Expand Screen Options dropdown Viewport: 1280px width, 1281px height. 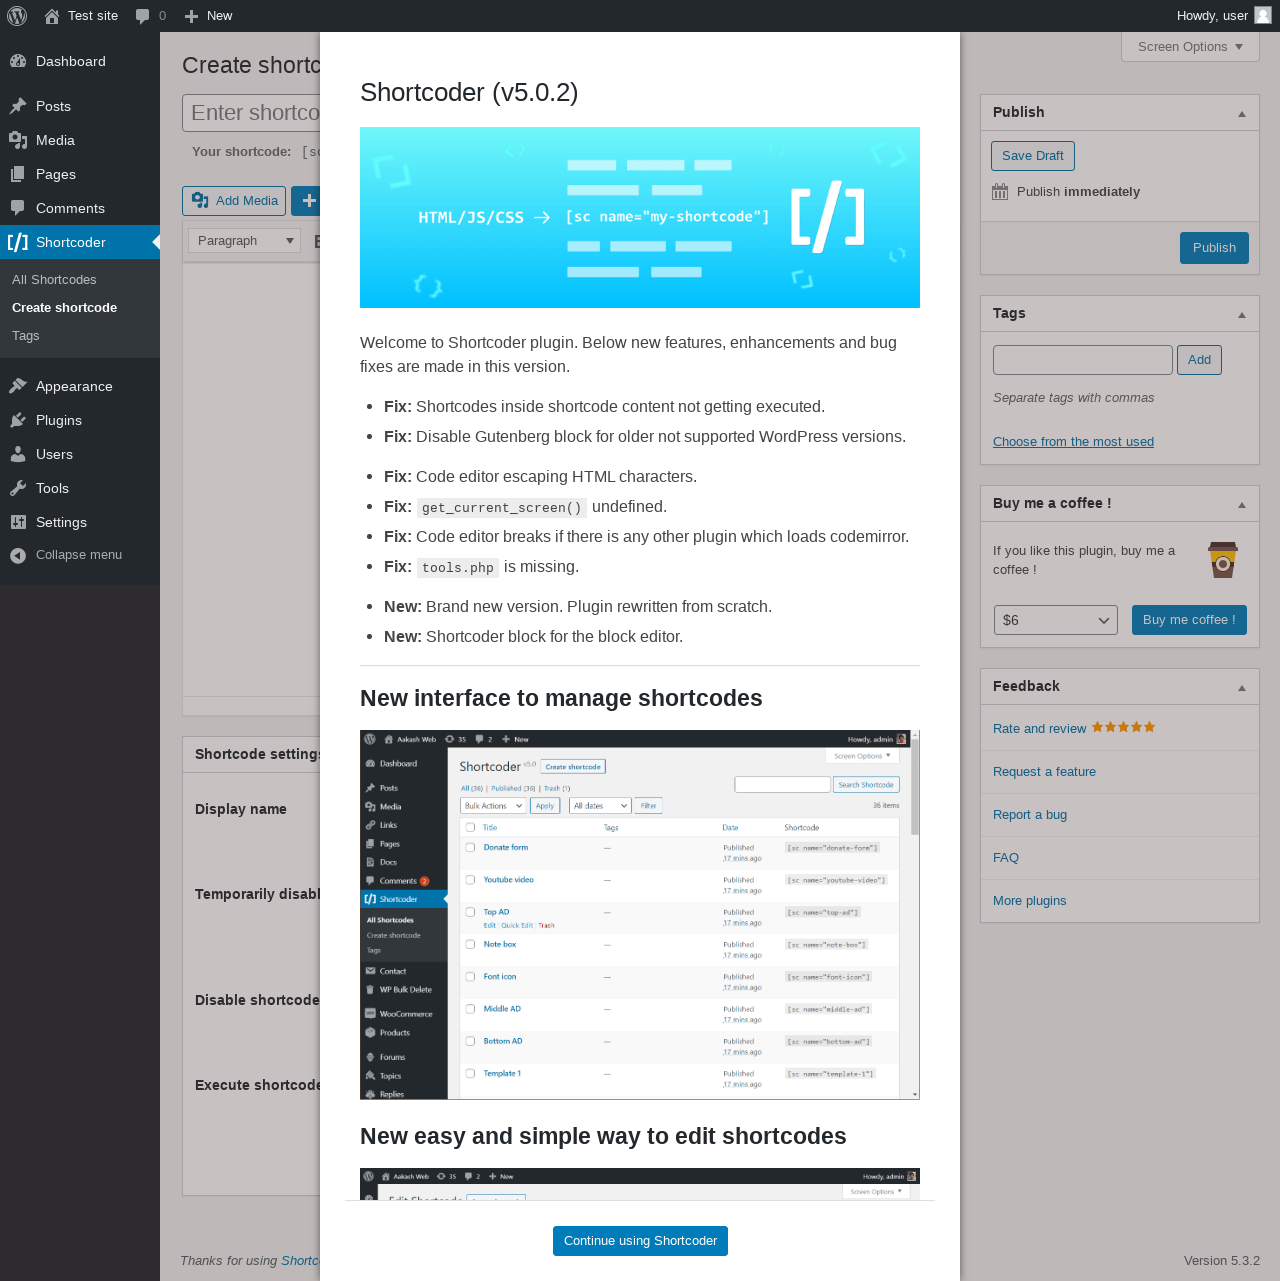tap(1190, 47)
